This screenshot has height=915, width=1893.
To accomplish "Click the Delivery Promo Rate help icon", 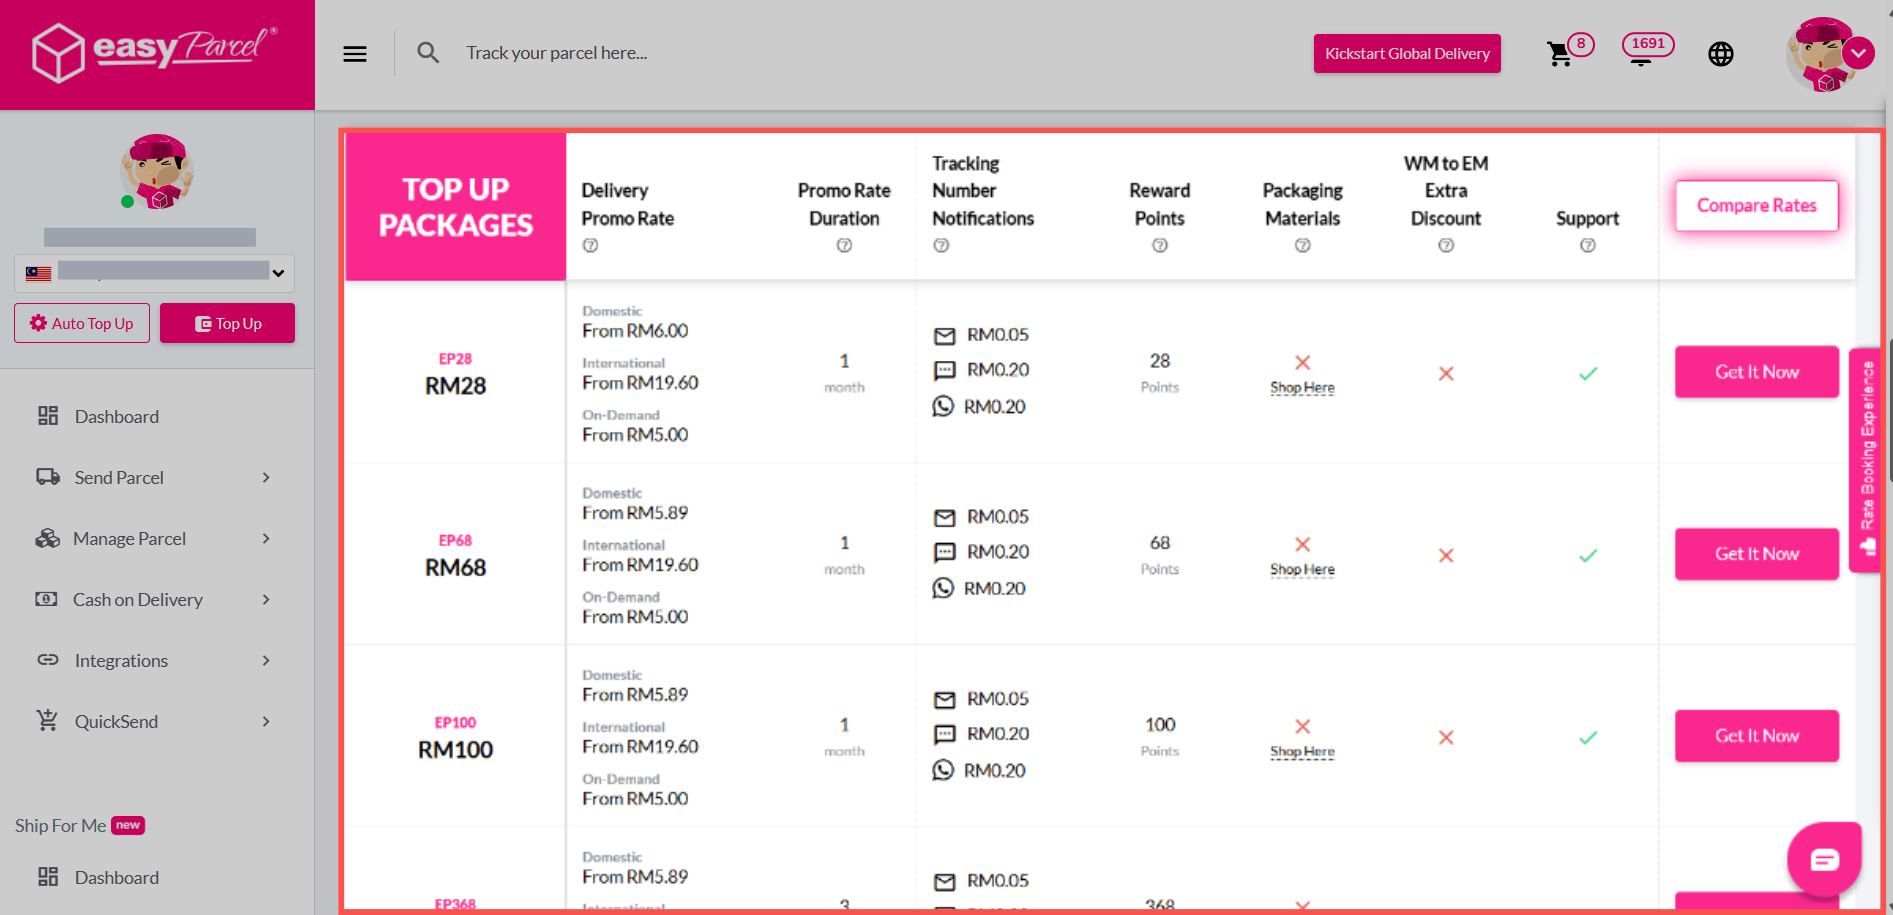I will point(590,245).
